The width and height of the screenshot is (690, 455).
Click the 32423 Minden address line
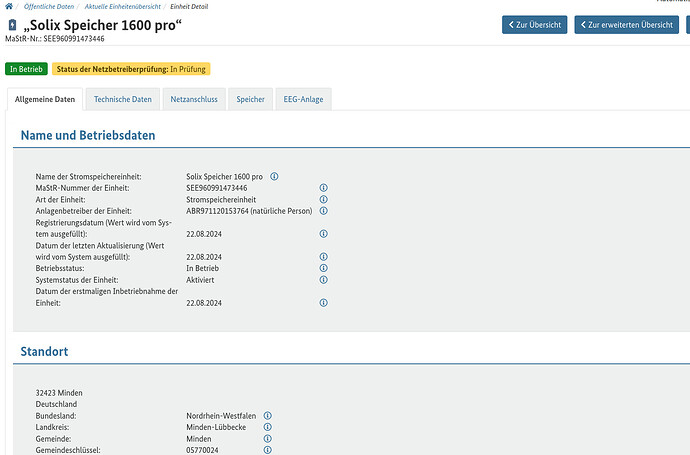tap(59, 393)
